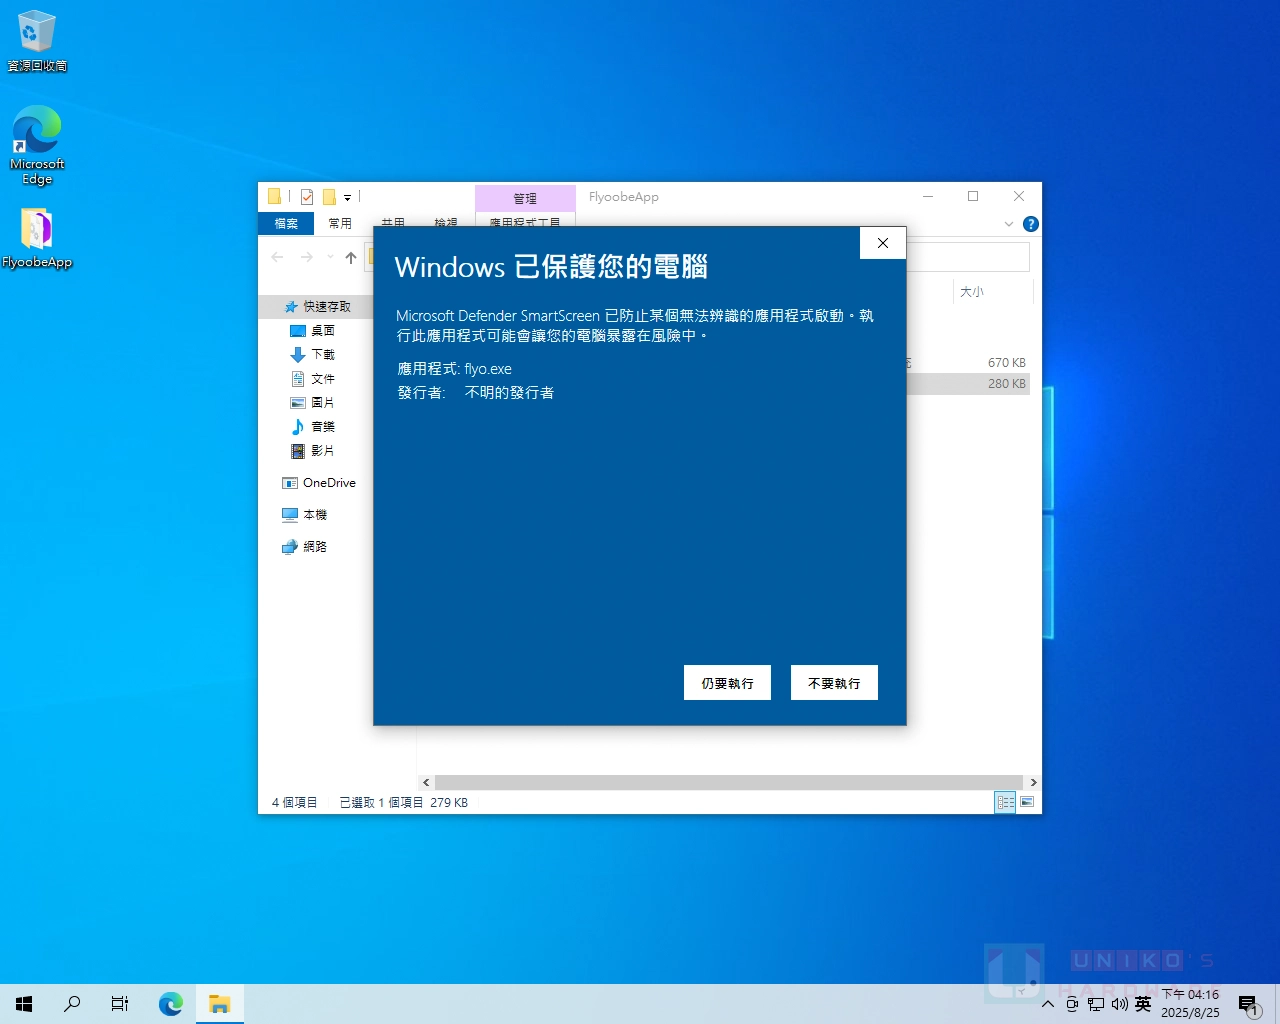Click the horizontal scrollbar right arrow
Image resolution: width=1280 pixels, height=1024 pixels.
point(1033,783)
